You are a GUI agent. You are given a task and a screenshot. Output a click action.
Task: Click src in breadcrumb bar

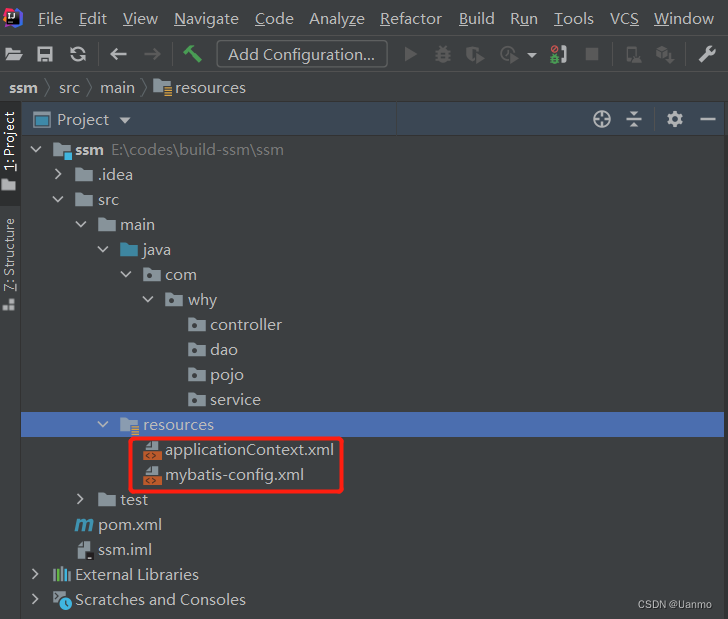pos(69,88)
